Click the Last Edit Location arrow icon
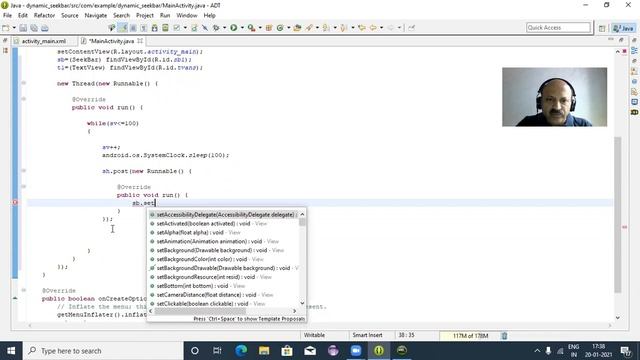This screenshot has width=640, height=360. click(362, 28)
